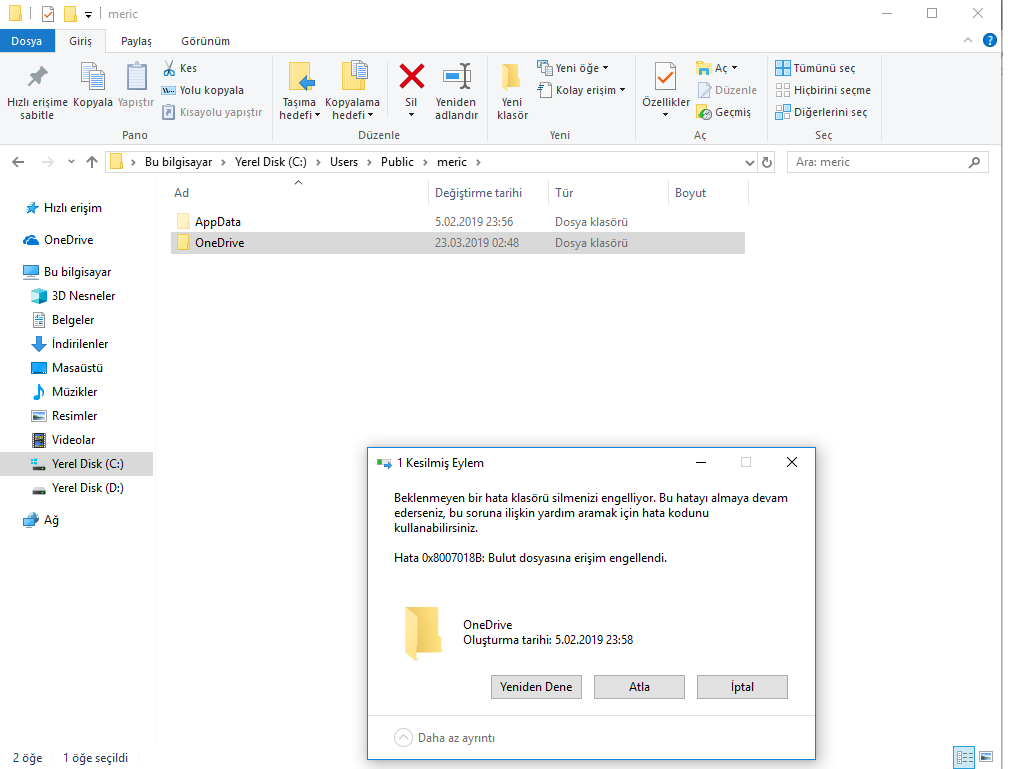The width and height of the screenshot is (1011, 769).
Task: Select the AppData folder row
Action: 458,222
